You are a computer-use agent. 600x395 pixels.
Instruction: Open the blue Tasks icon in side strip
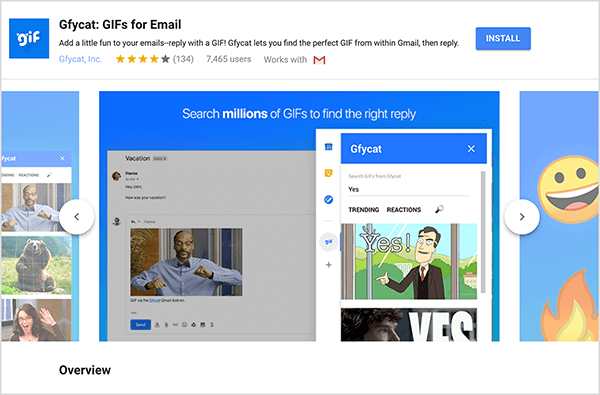[x=328, y=199]
